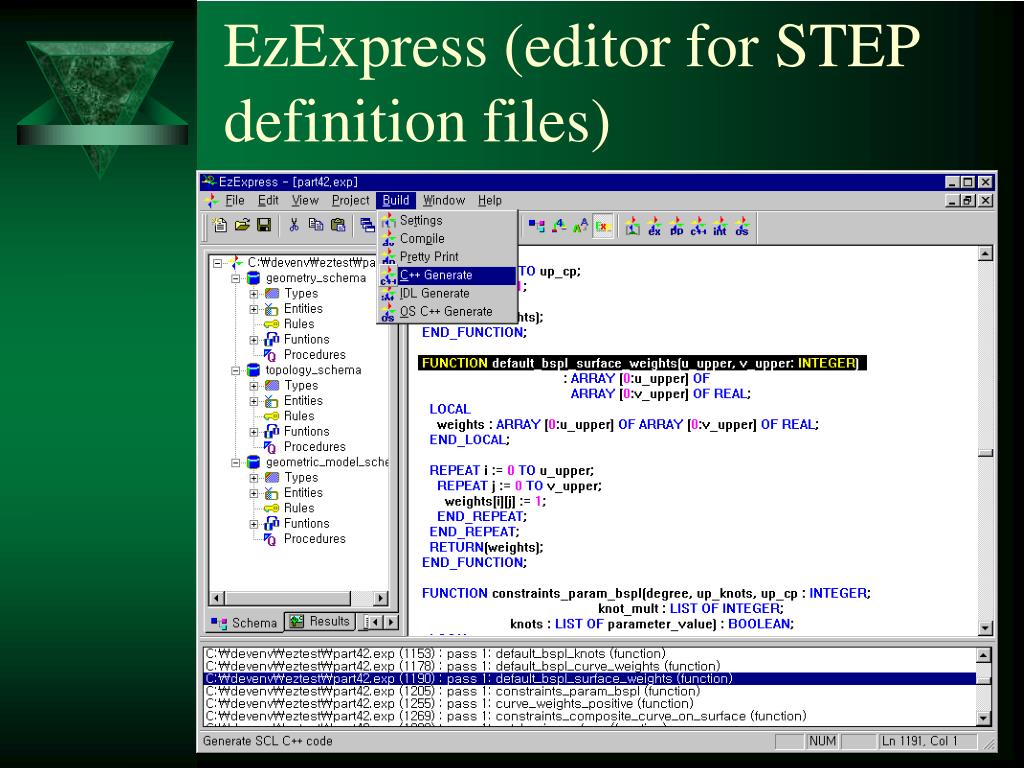1024x768 pixels.
Task: Expand Funtions under topology_schema
Action: pyautogui.click(x=254, y=432)
